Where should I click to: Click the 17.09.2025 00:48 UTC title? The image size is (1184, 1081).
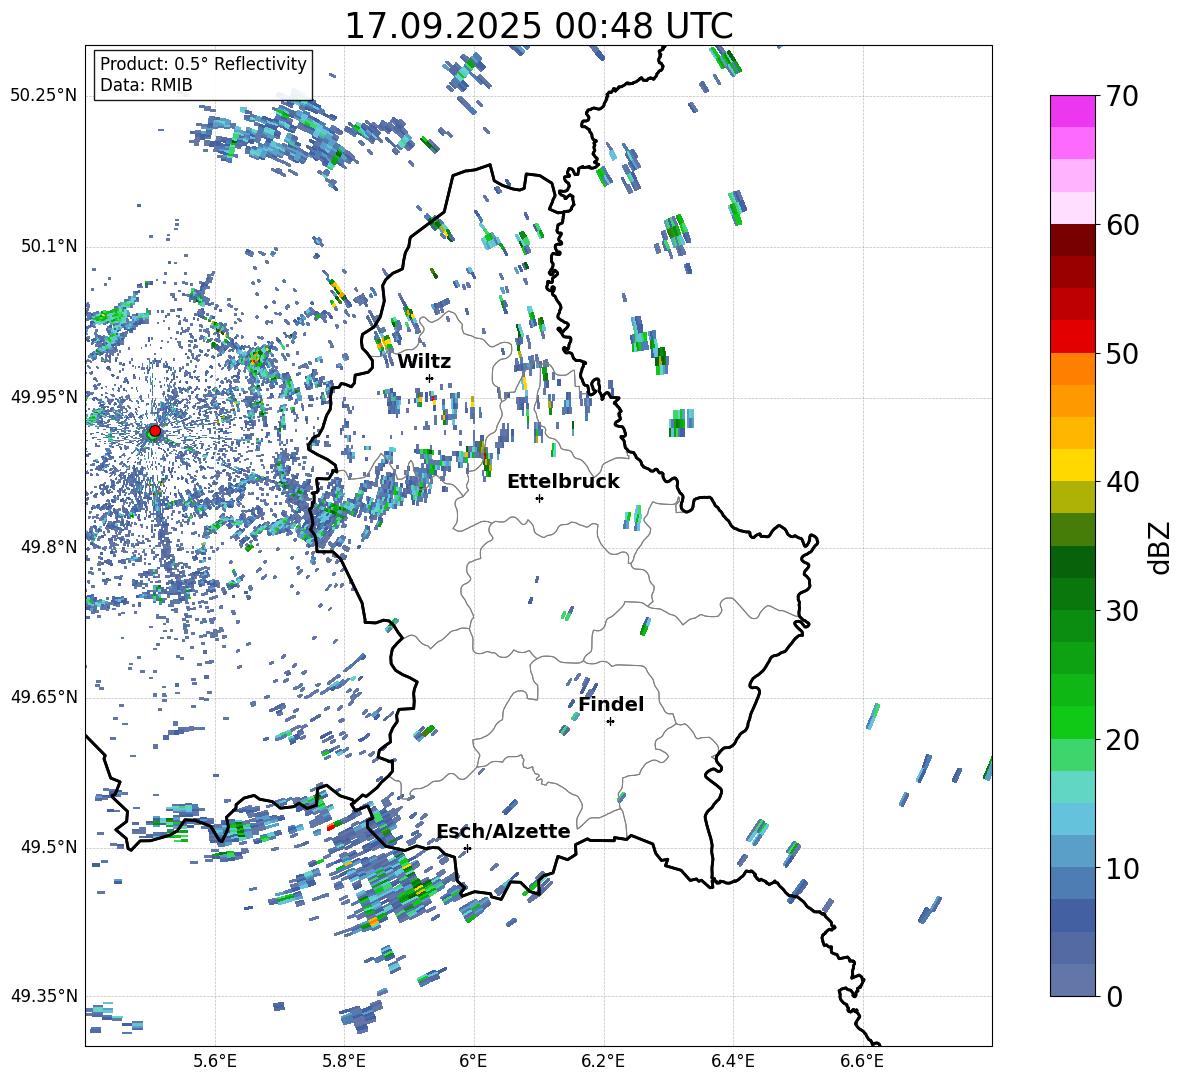[x=538, y=26]
